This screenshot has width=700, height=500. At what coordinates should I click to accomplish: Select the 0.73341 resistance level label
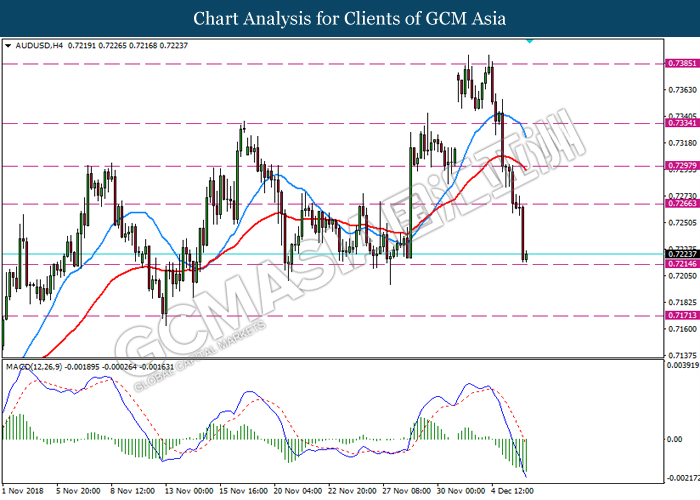(682, 123)
